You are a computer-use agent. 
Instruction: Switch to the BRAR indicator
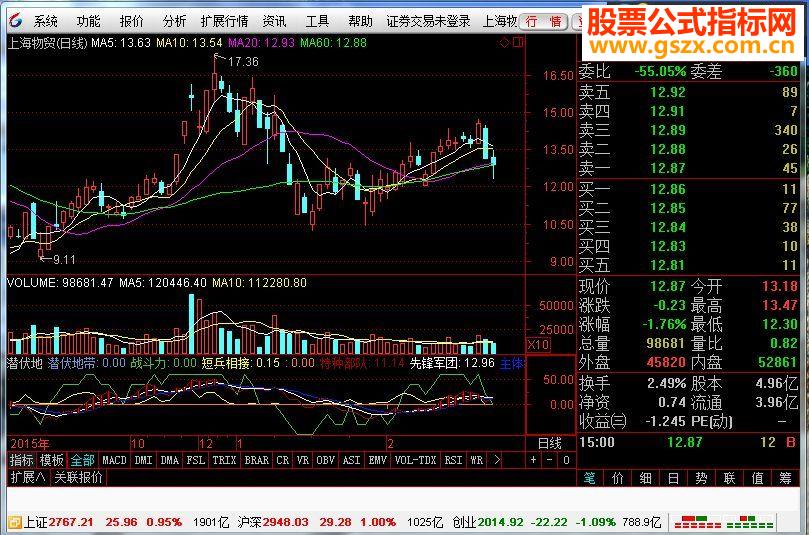click(256, 460)
